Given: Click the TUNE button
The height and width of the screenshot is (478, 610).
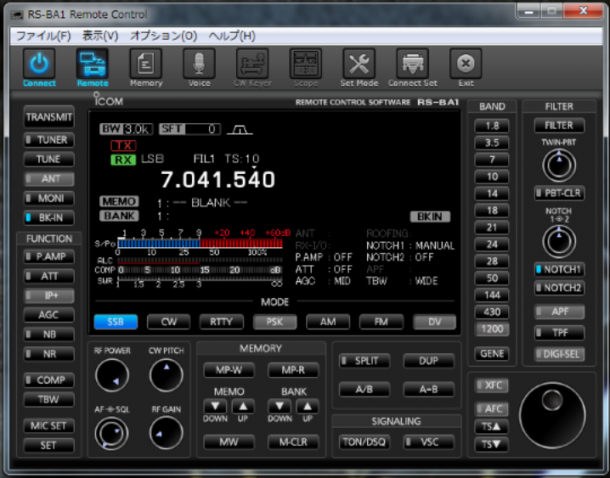Looking at the screenshot, I should click(49, 159).
